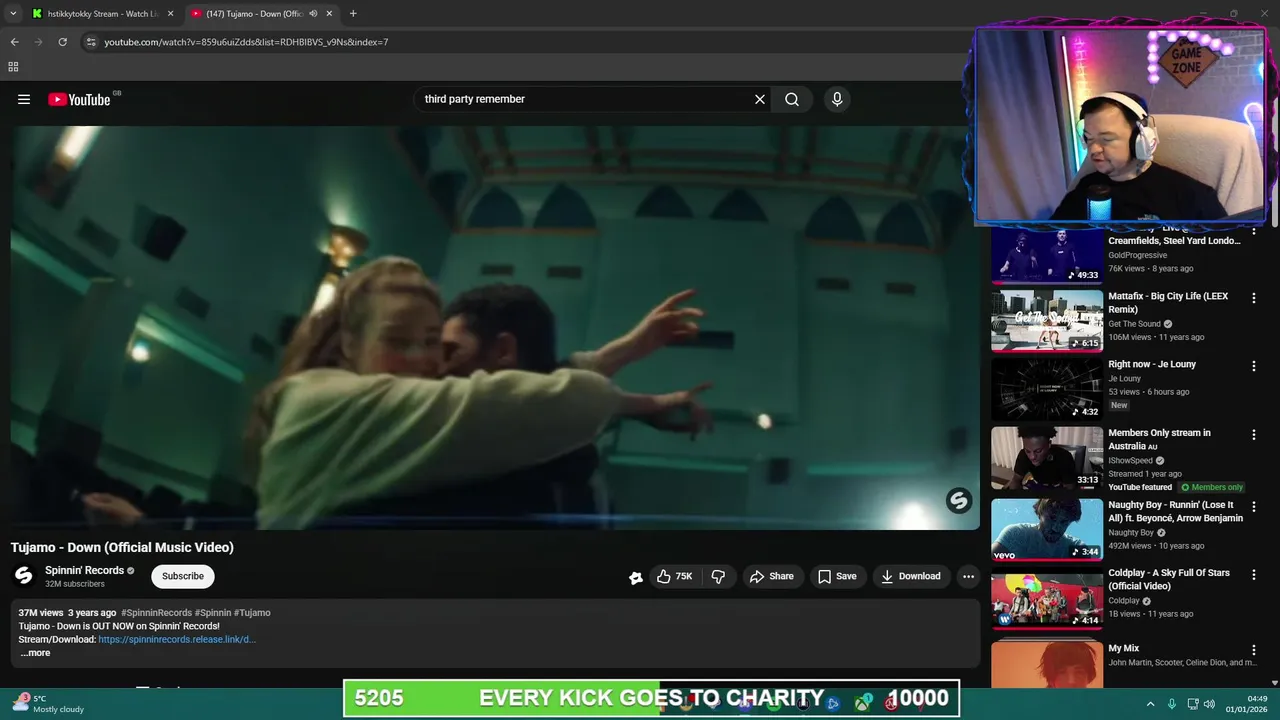This screenshot has width=1280, height=720.
Task: Open the volume control in system tray
Action: click(1208, 704)
